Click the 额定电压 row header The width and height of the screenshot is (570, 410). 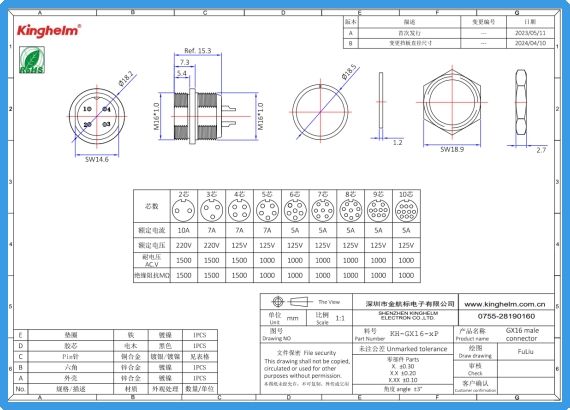[152, 245]
